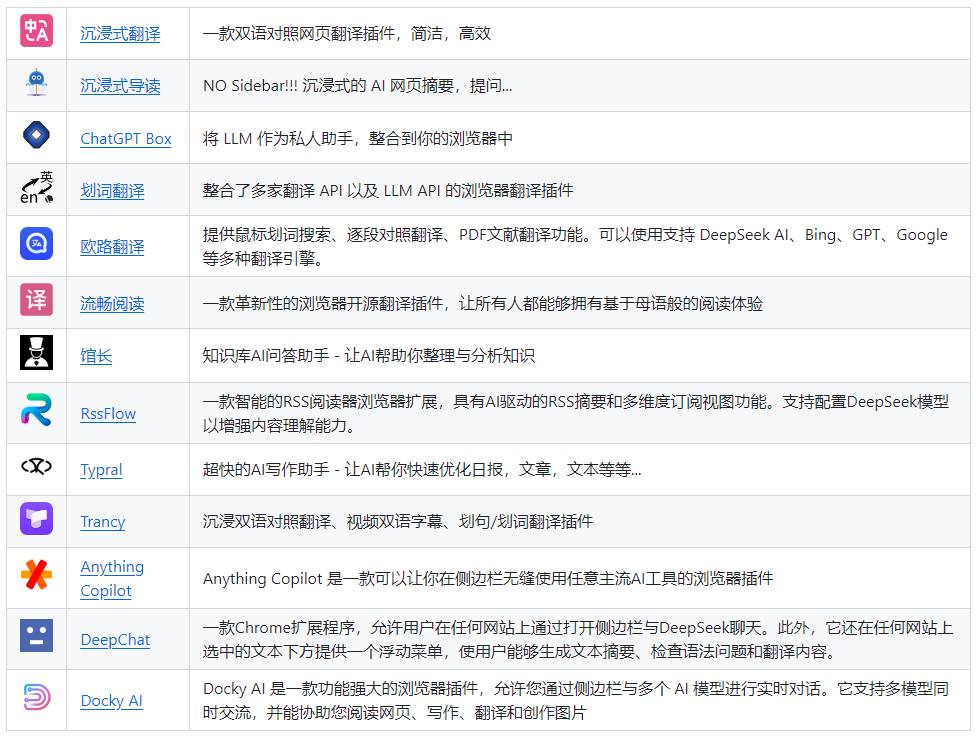This screenshot has height=737, width=976.
Task: Click the RssFlow description about RSS阅读器
Action: 576,413
